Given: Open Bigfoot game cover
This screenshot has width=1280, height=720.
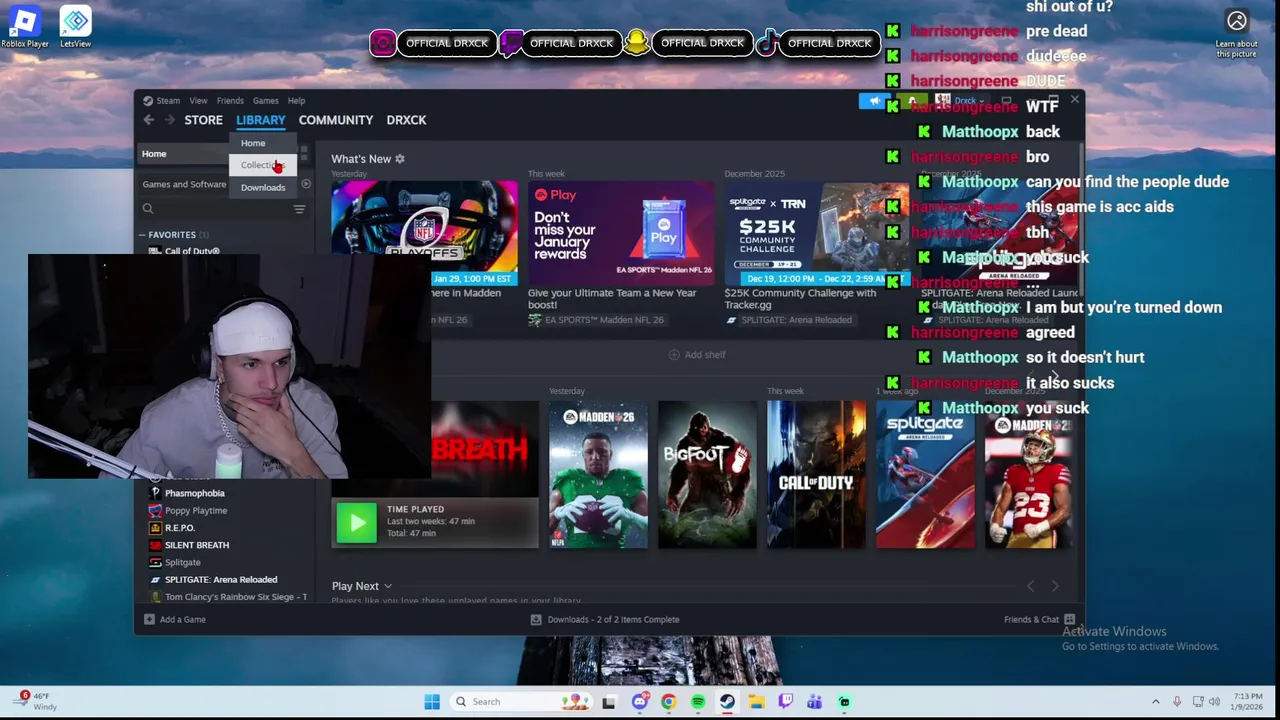Looking at the screenshot, I should click(x=707, y=475).
